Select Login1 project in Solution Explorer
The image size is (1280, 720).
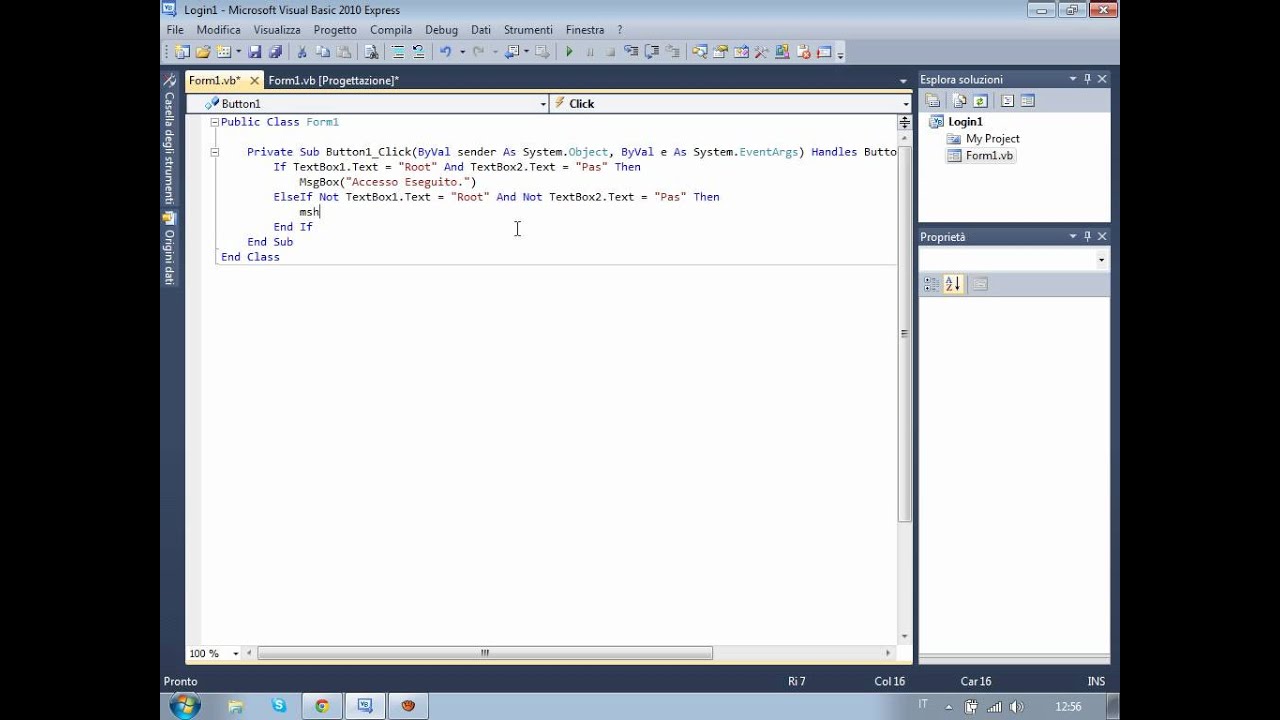click(965, 122)
